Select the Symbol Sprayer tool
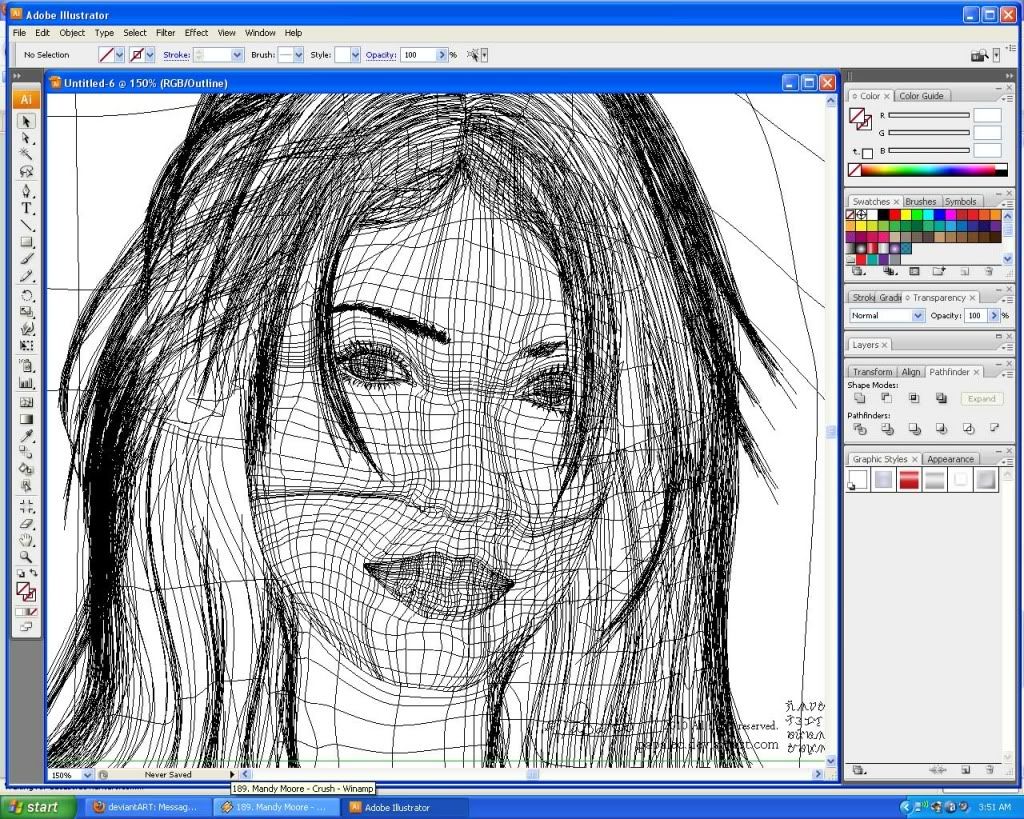This screenshot has height=819, width=1024. pos(26,366)
